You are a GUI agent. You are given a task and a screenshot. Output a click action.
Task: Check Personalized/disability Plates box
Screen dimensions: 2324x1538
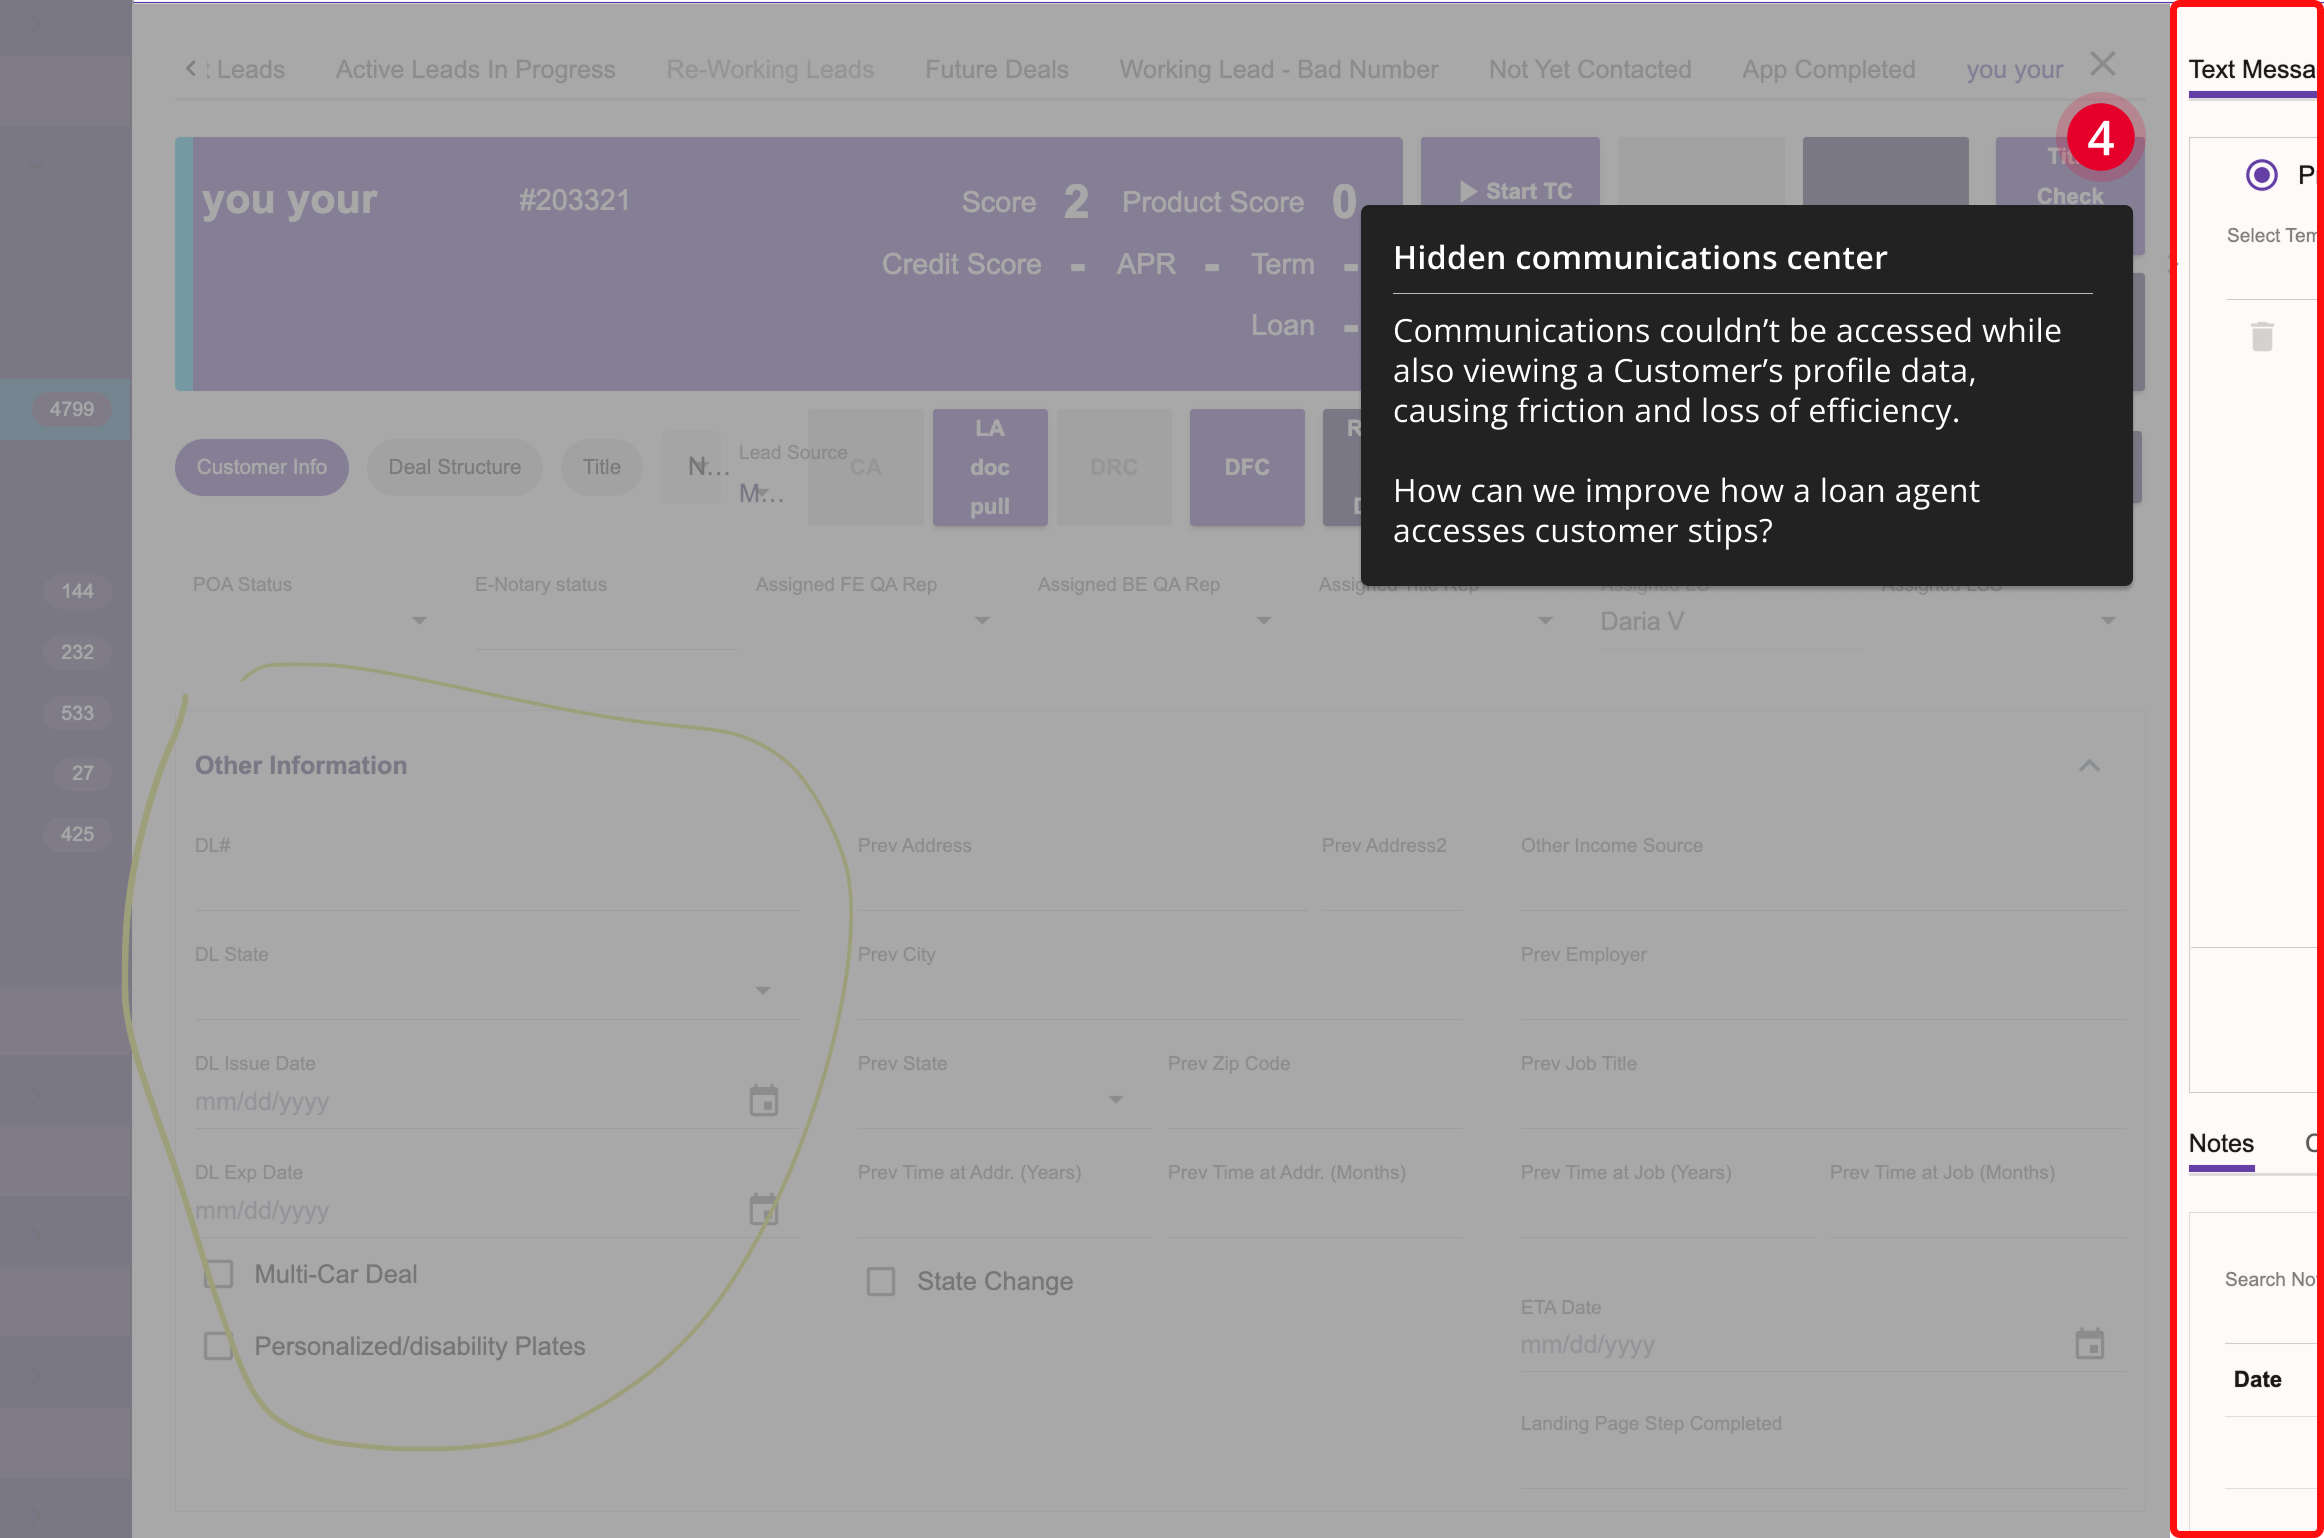[219, 1346]
